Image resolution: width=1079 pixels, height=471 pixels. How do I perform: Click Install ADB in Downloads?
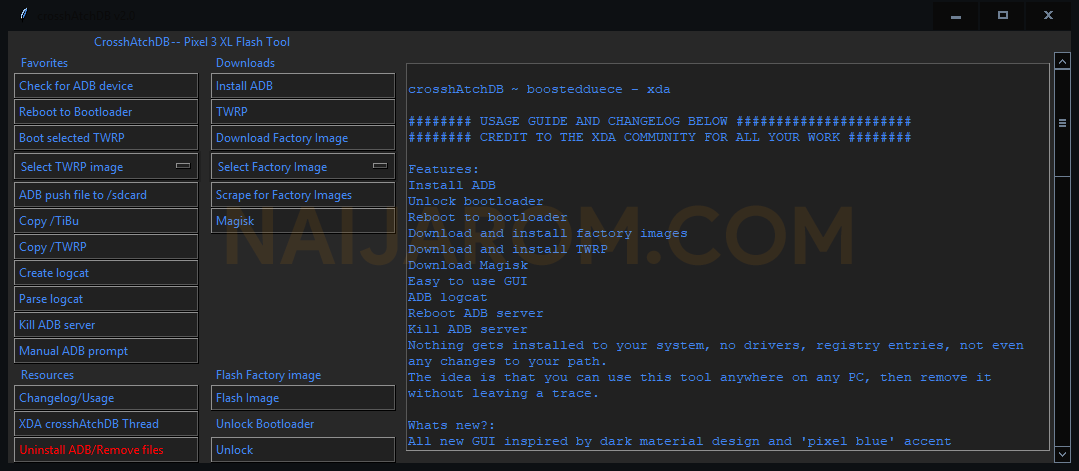coord(303,86)
